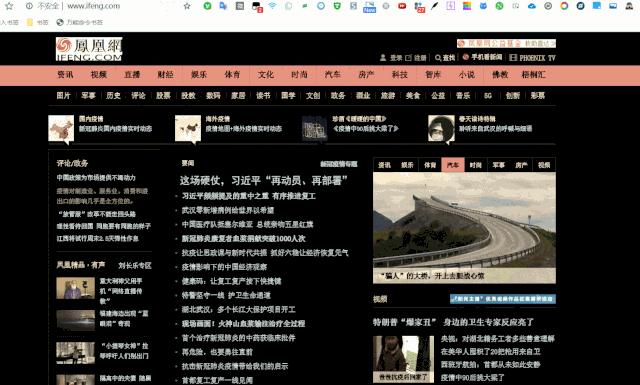The width and height of the screenshot is (640, 385).
Task: Open the 小说 main navigation item
Action: [467, 75]
